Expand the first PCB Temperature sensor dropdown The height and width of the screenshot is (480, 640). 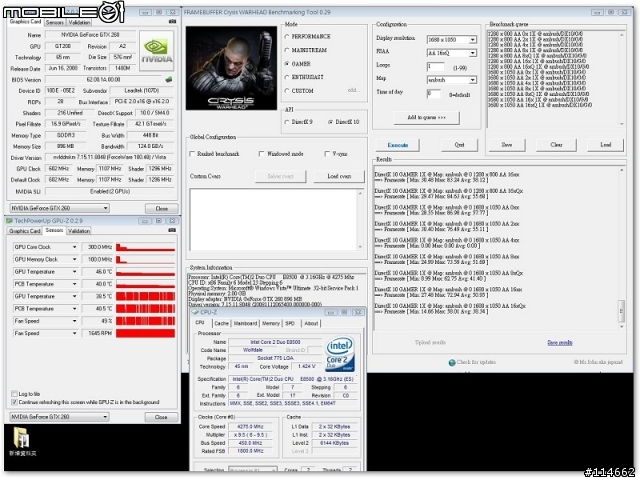point(74,284)
